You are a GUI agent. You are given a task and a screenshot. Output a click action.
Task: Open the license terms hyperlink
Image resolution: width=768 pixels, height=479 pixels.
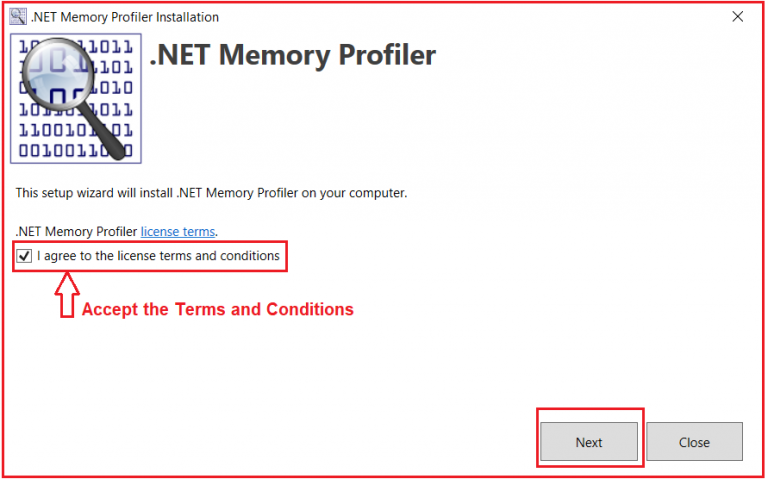pos(178,231)
